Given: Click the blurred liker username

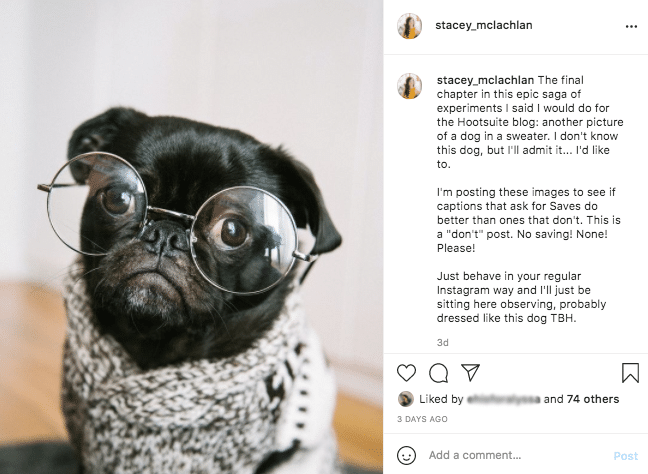Looking at the screenshot, I should 503,399.
